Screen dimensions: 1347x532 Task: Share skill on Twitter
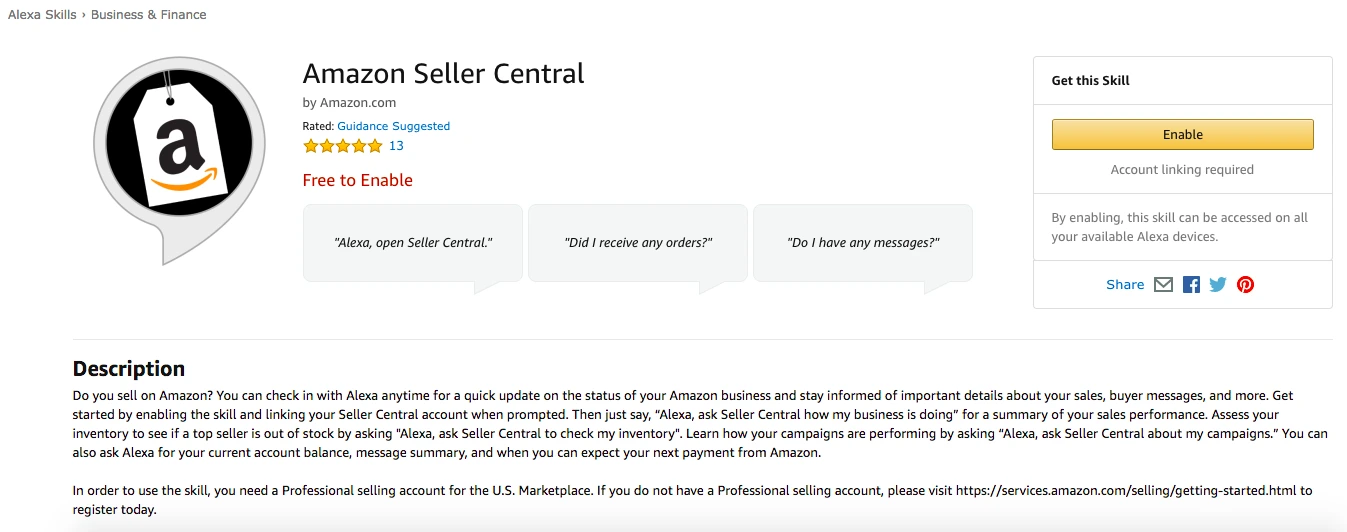(x=1217, y=285)
